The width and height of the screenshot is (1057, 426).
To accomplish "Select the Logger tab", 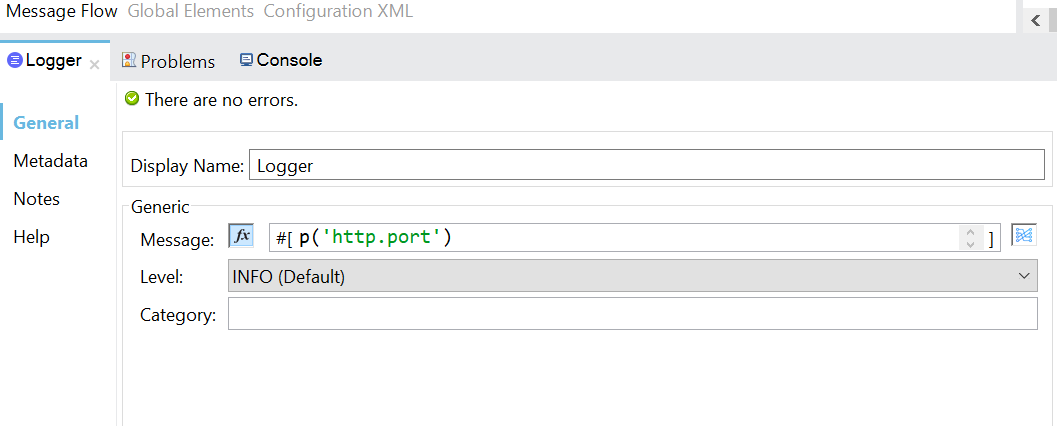I will pos(46,61).
